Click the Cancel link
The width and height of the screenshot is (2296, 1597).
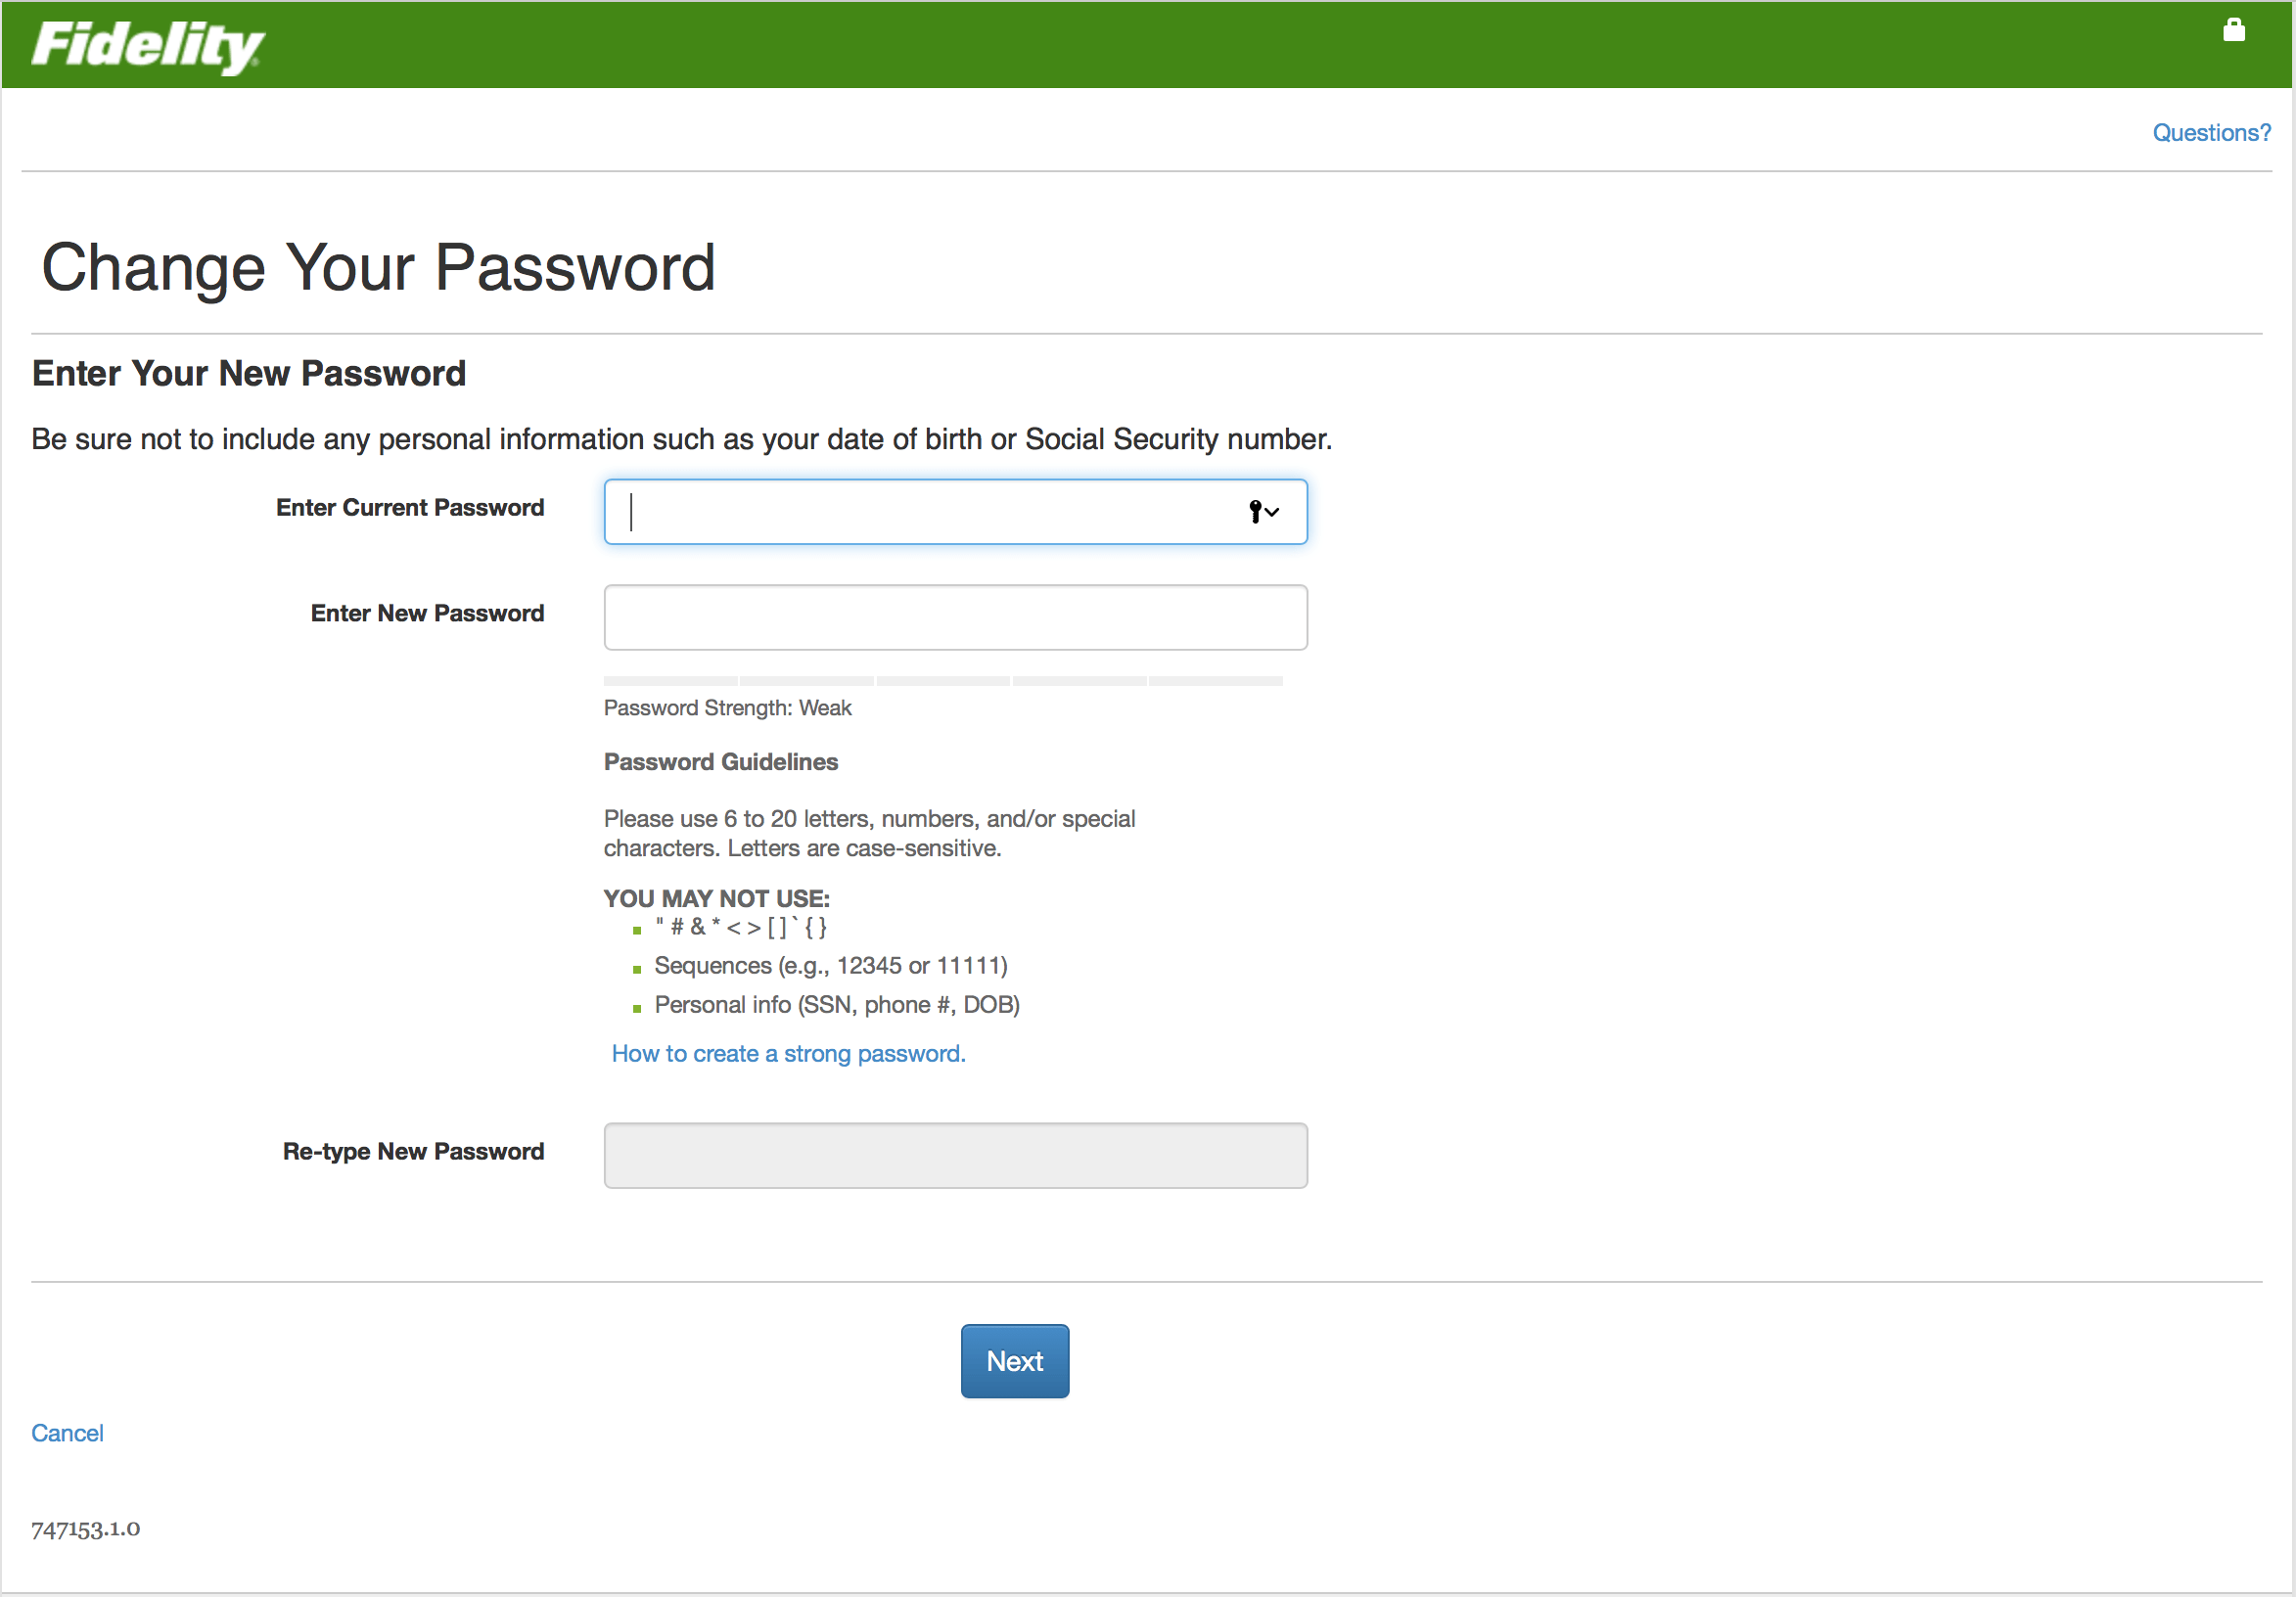(67, 1433)
